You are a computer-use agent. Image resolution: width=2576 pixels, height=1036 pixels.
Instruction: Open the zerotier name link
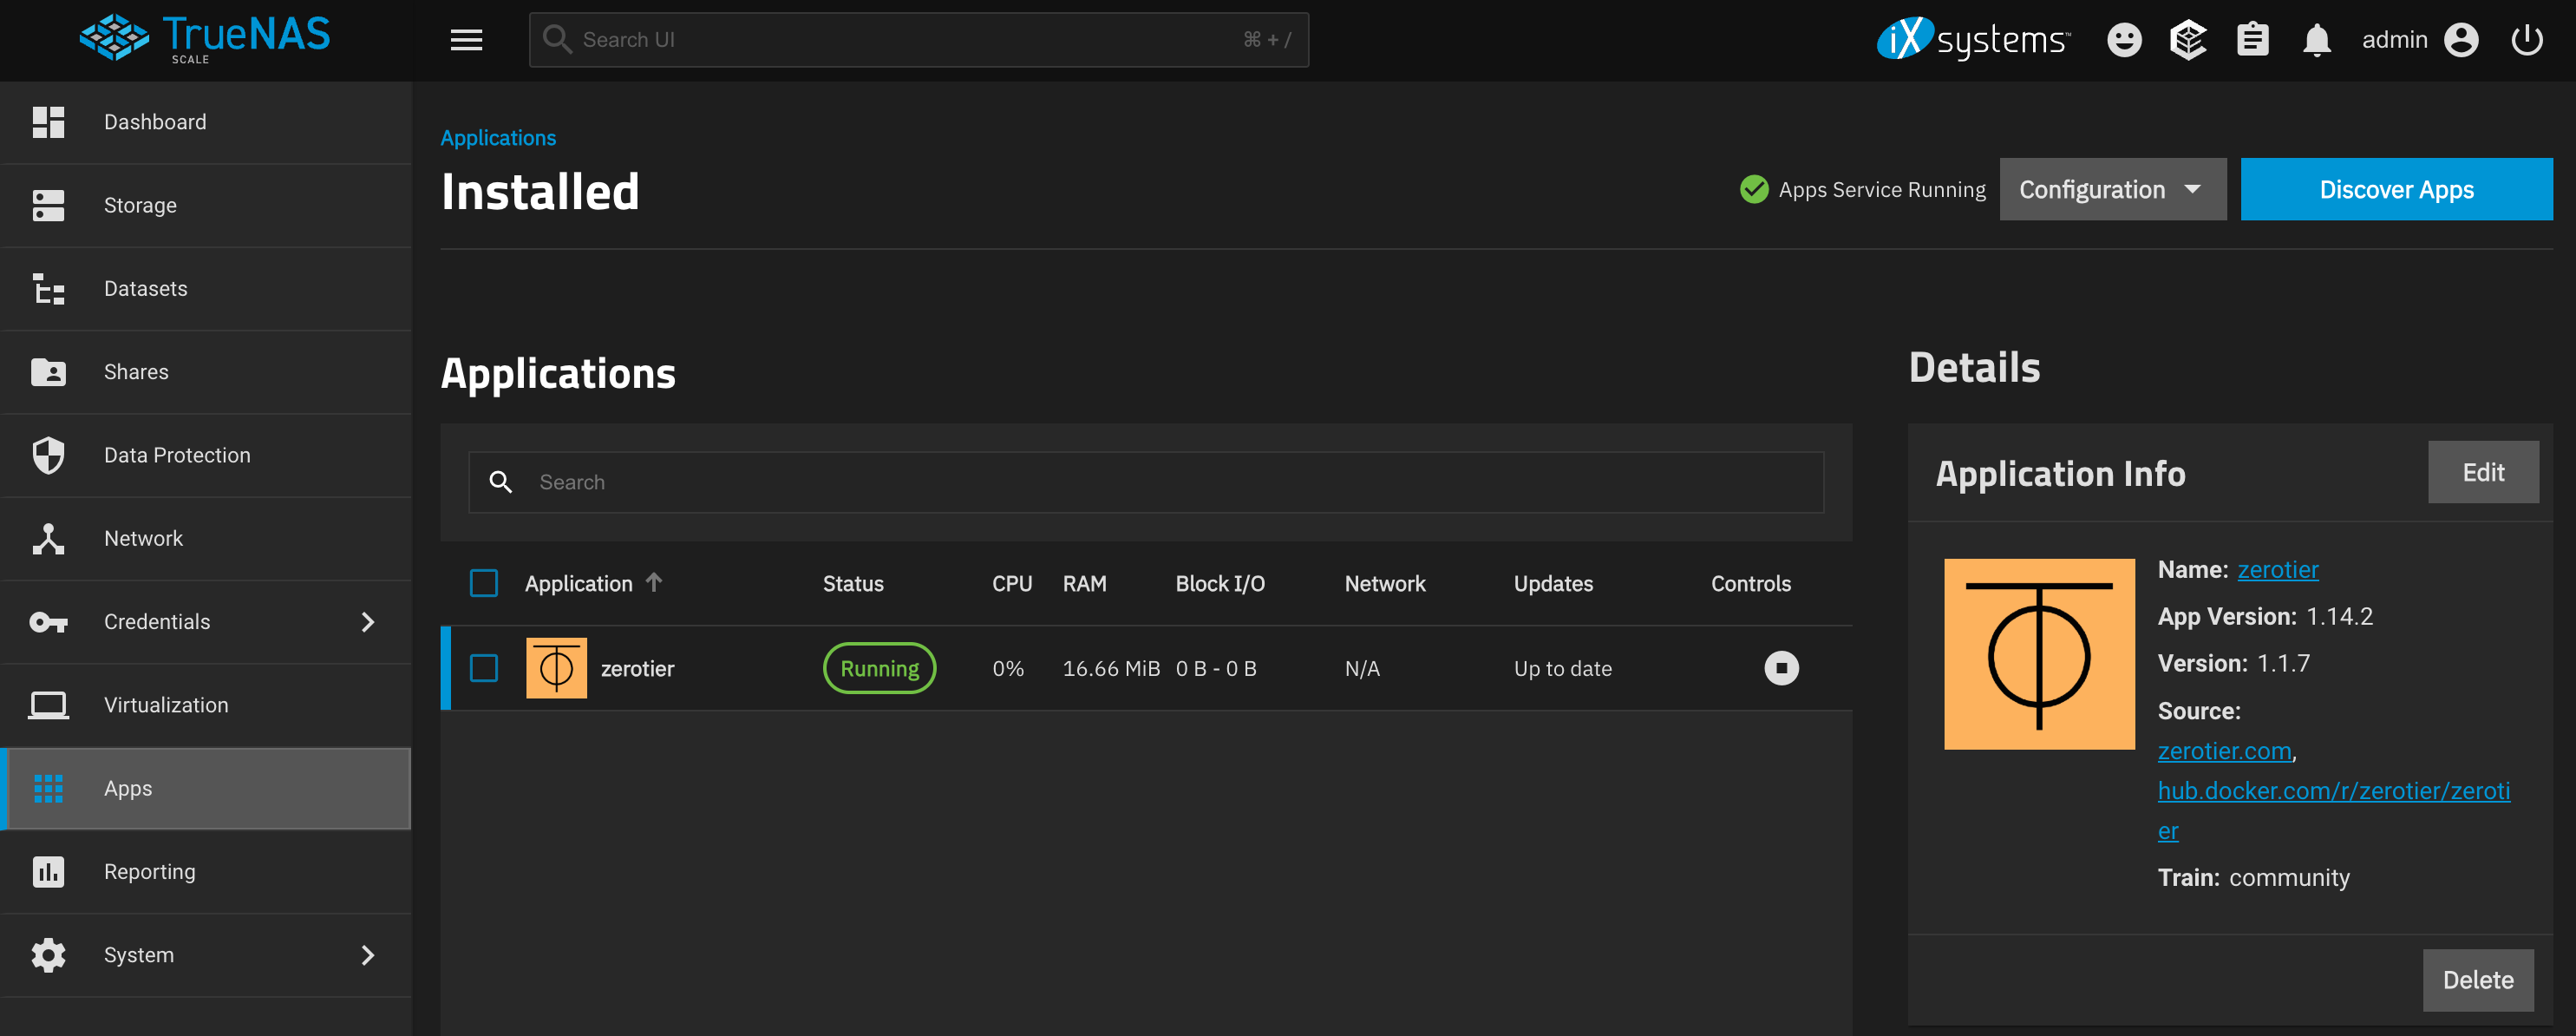pos(2277,569)
